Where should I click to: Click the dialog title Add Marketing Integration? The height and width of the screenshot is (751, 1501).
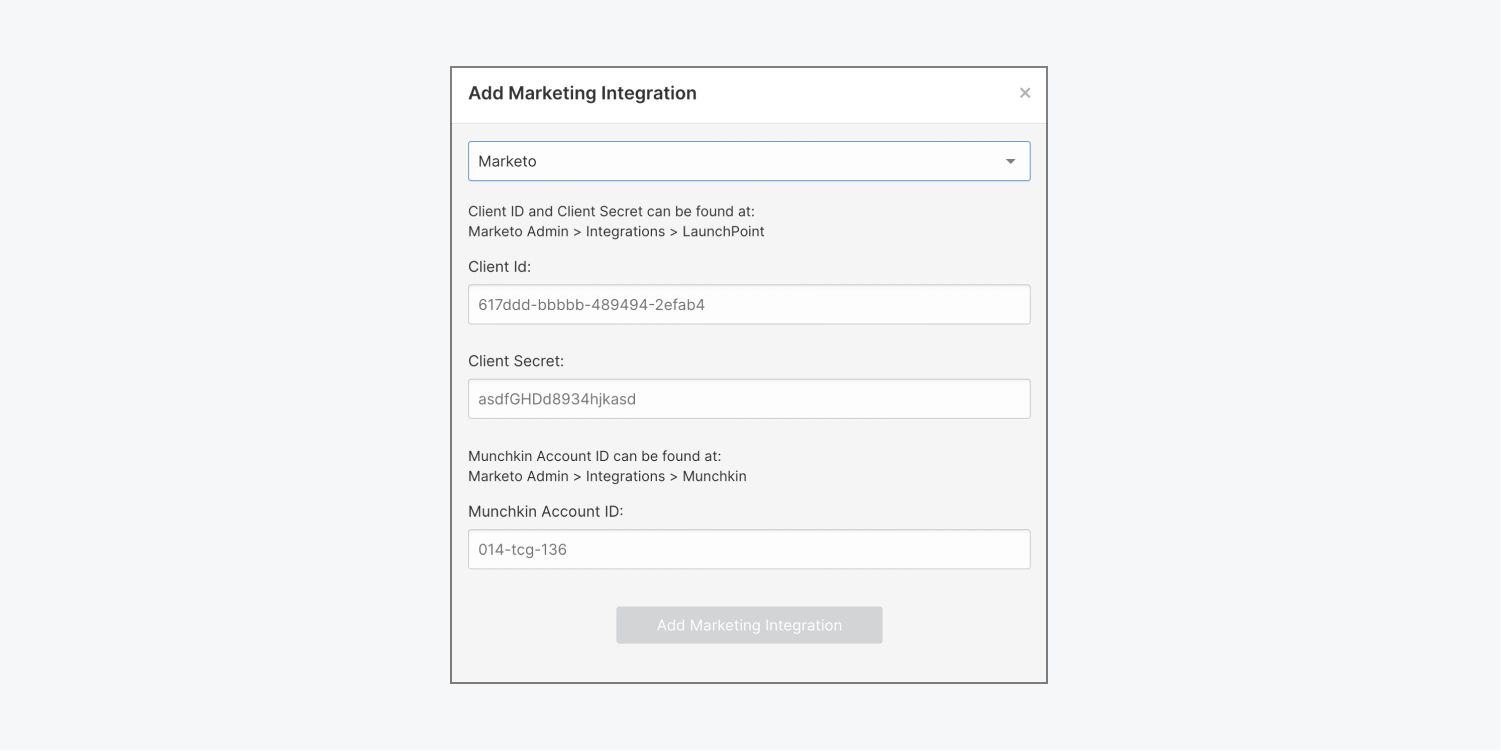(582, 93)
